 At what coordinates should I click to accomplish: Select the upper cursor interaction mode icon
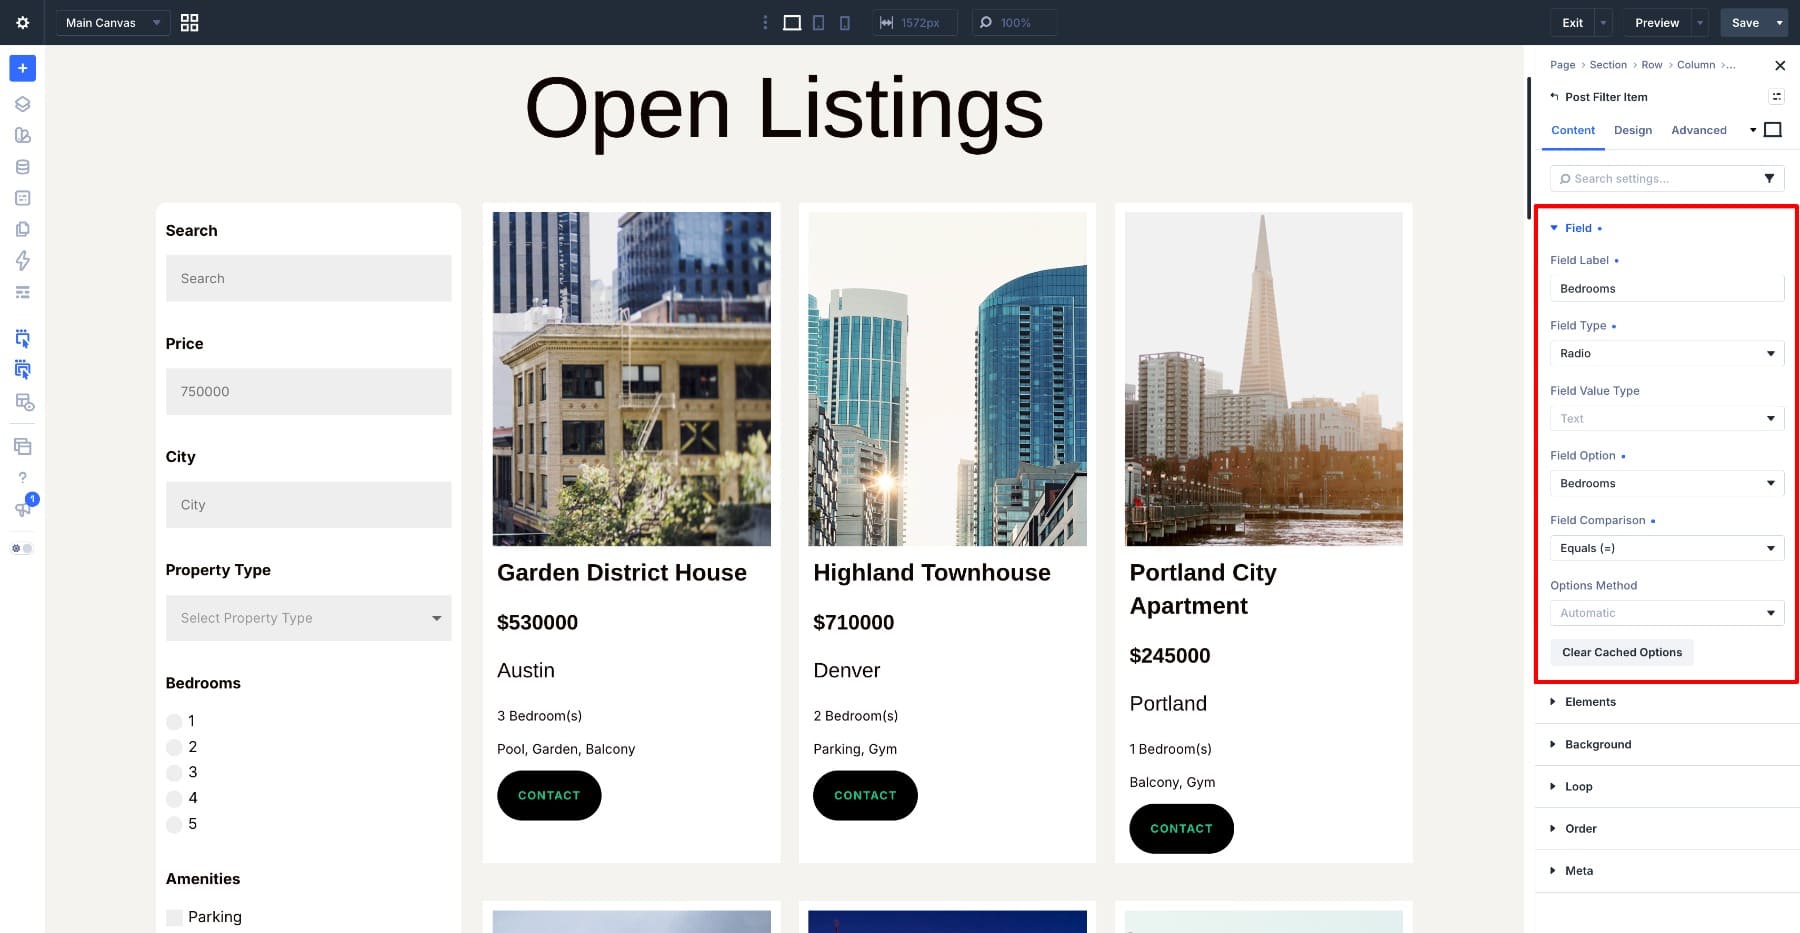[x=22, y=338]
